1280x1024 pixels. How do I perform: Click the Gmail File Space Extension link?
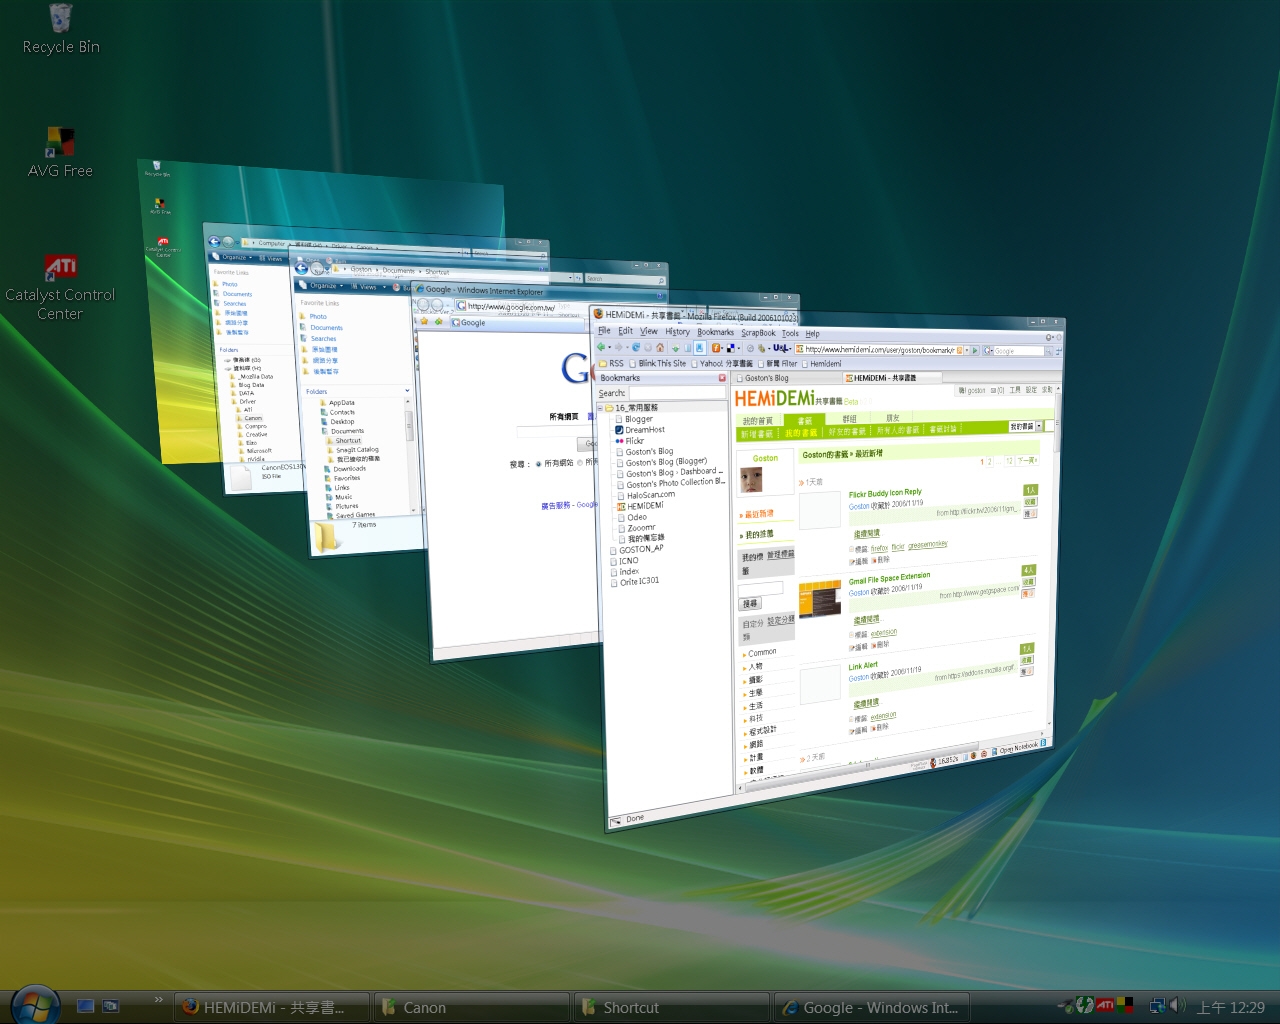click(x=889, y=578)
